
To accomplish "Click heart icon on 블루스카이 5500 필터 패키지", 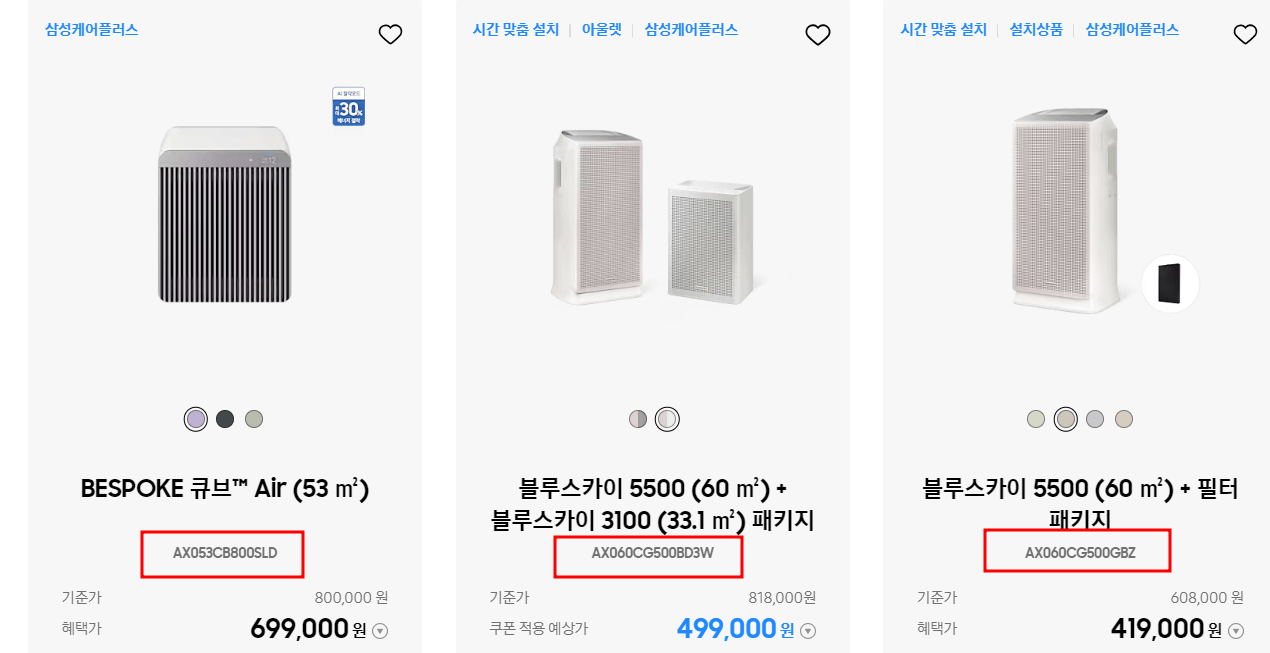I will (1245, 33).
